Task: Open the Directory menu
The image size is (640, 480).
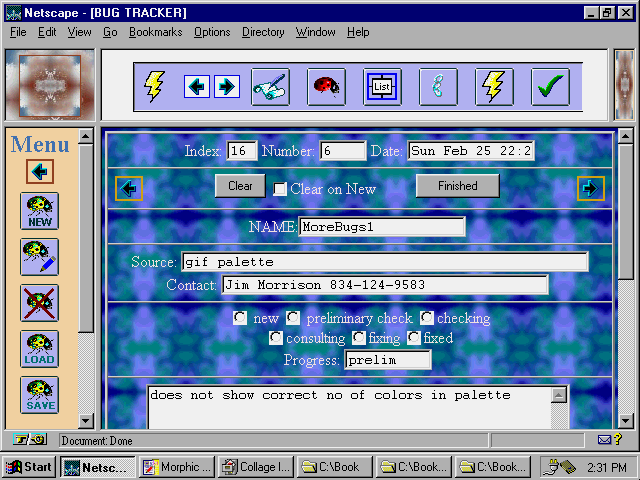Action: (x=263, y=32)
